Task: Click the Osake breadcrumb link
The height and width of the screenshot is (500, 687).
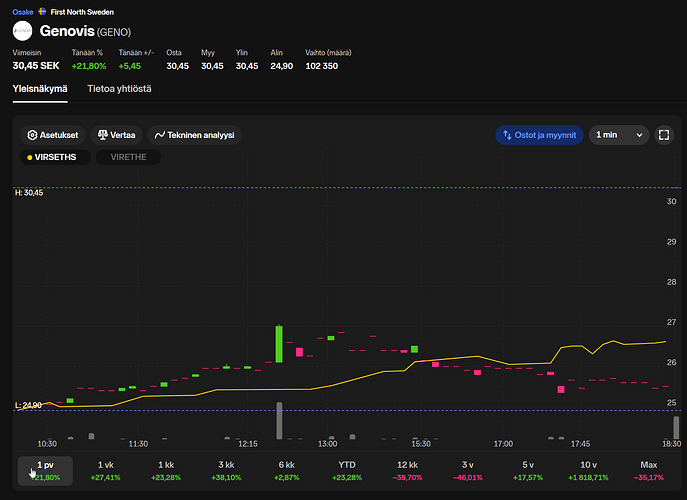Action: [23, 12]
